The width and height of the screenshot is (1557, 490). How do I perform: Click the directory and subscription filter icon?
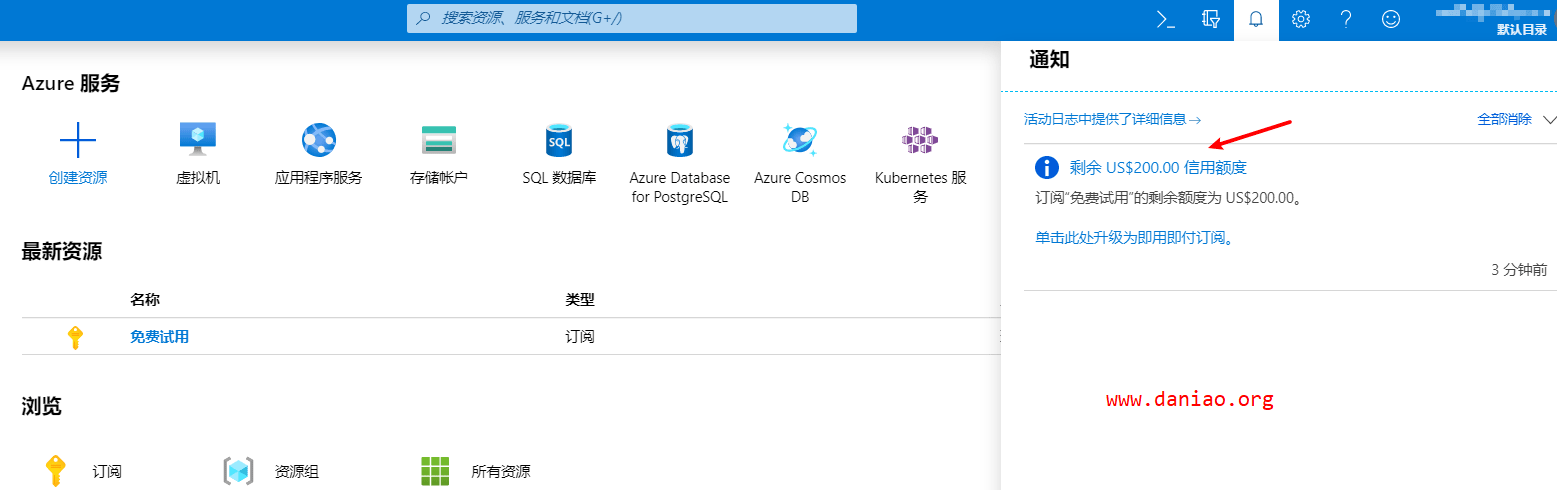1211,19
